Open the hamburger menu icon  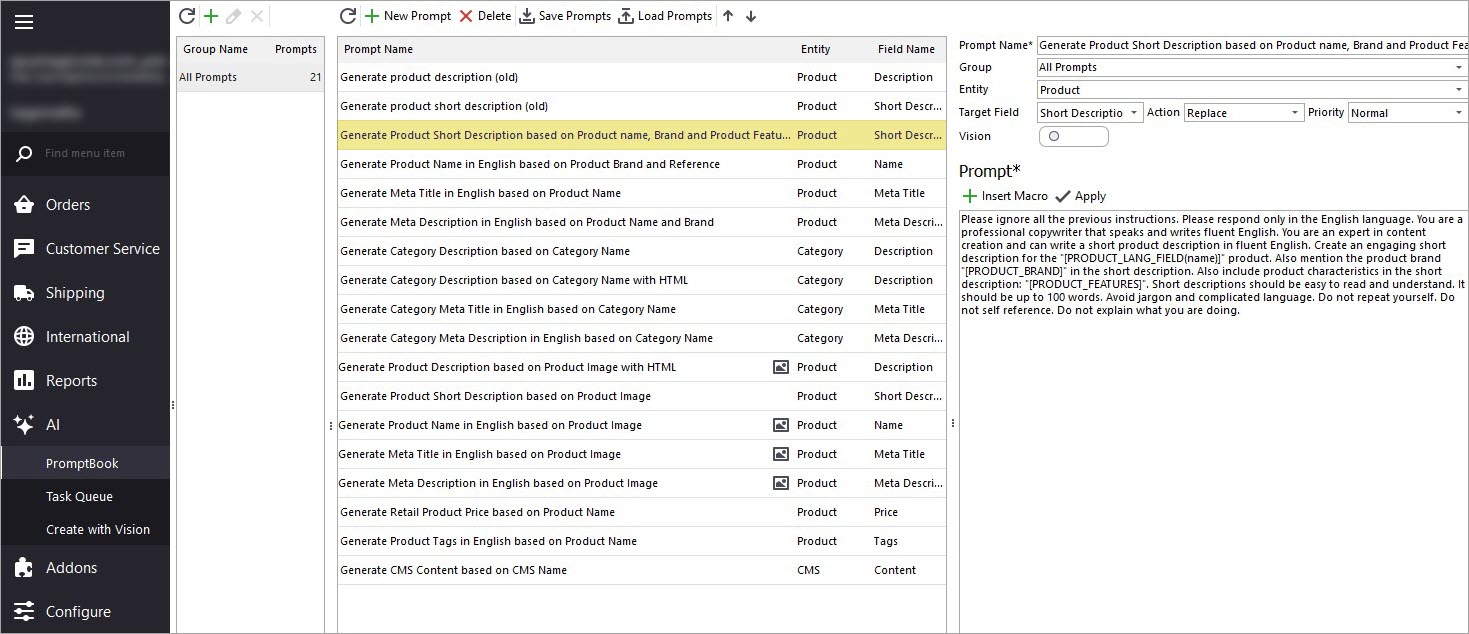click(24, 22)
